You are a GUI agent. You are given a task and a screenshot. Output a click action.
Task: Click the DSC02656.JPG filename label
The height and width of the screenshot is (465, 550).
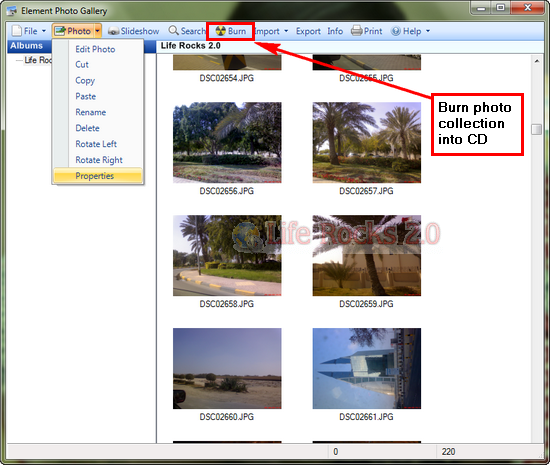point(227,191)
